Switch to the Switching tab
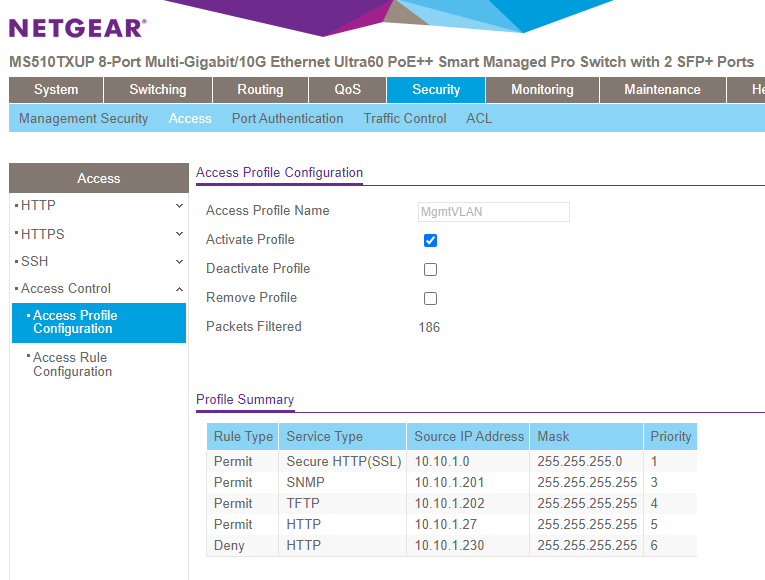 click(158, 90)
